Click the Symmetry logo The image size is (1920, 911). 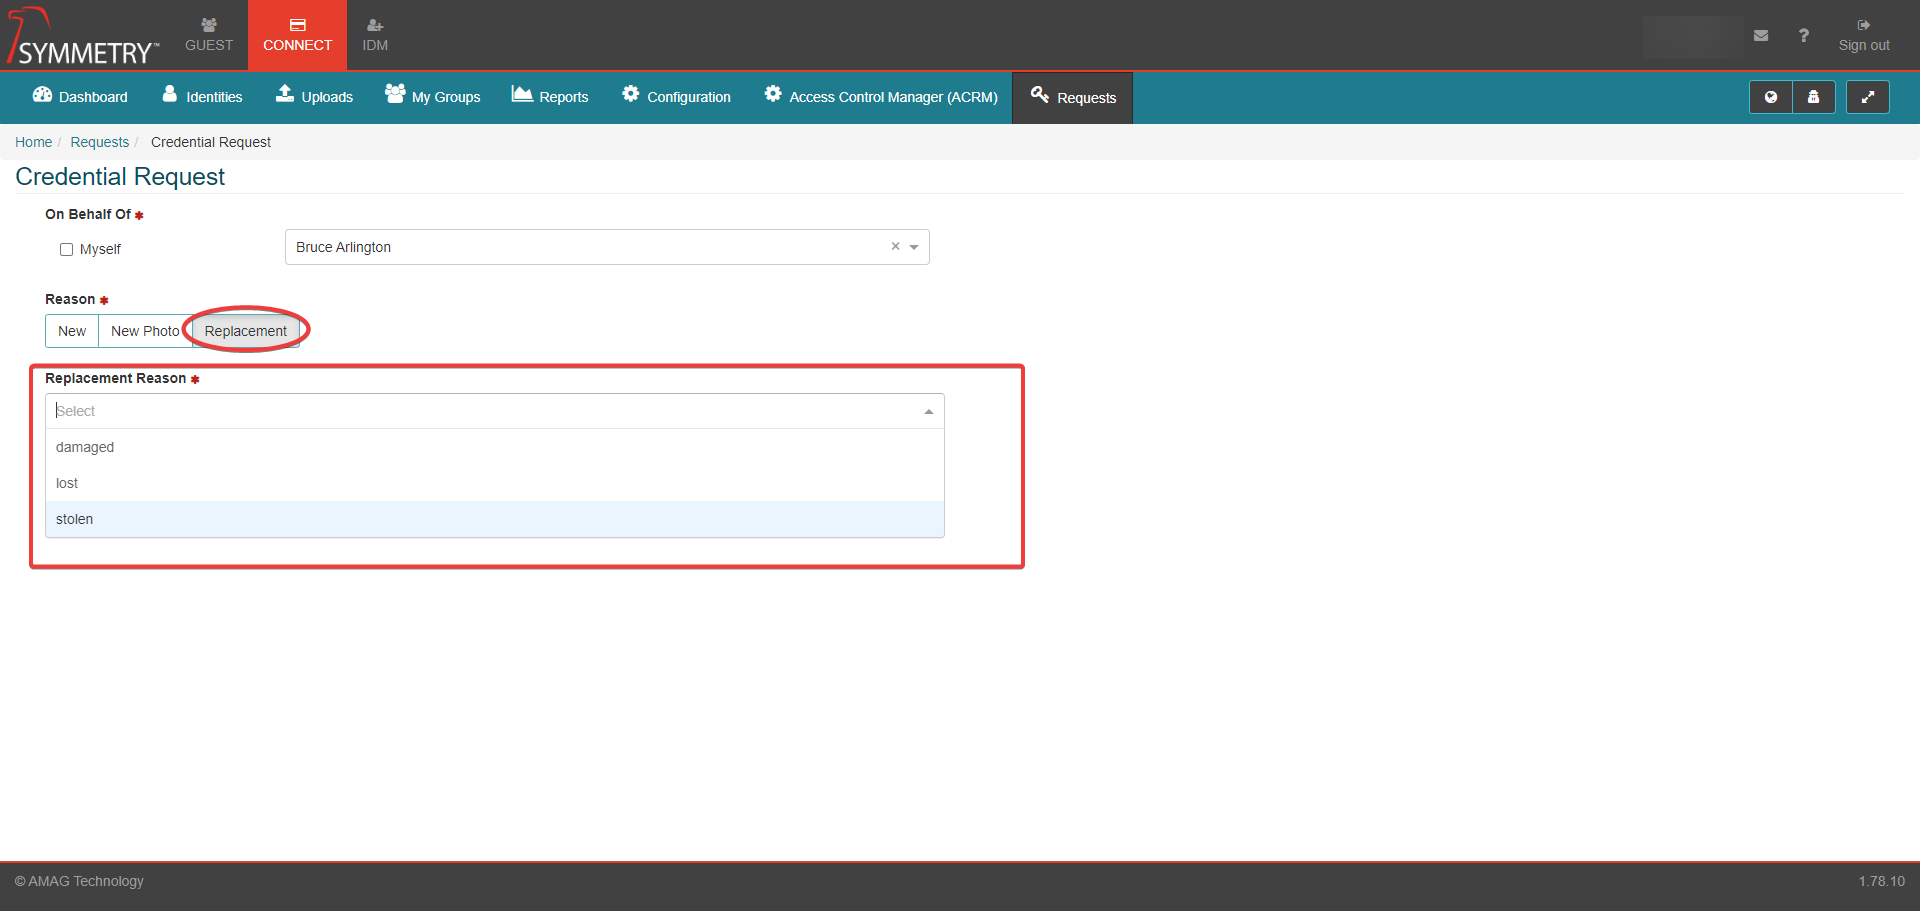[x=82, y=37]
